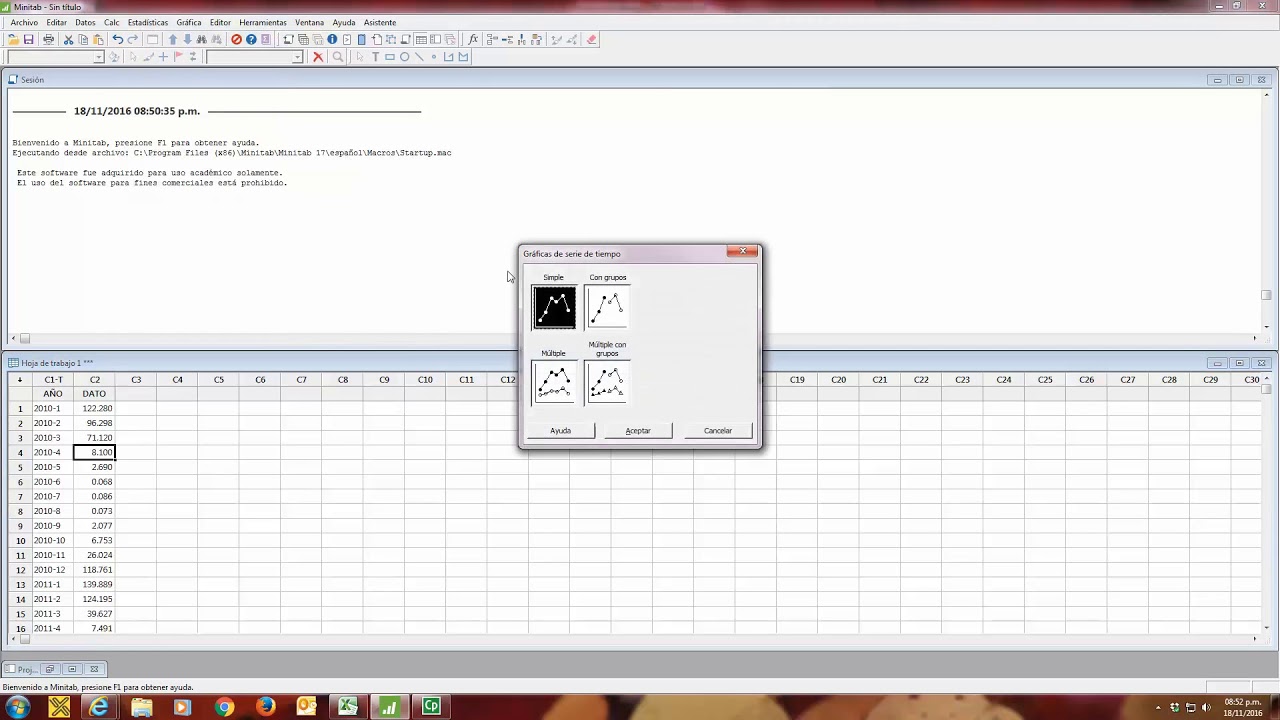1280x720 pixels.
Task: Open Internet Explorer from the taskbar
Action: tap(99, 707)
